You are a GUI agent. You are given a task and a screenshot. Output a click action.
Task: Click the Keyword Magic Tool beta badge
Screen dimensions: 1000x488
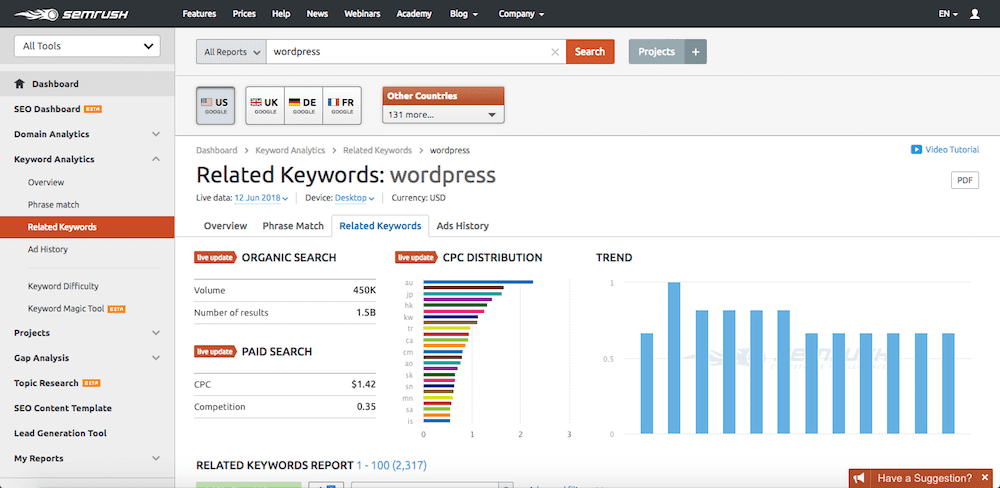(117, 309)
